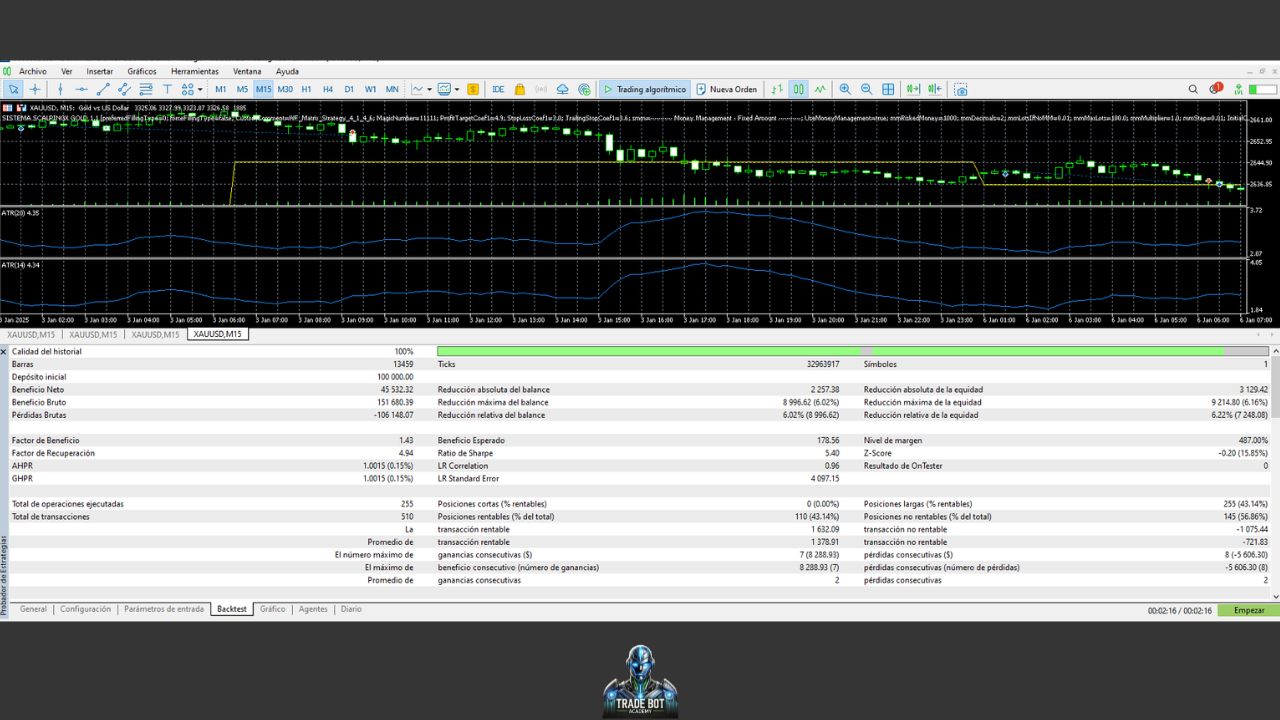
Task: Switch chart to H1 timeframe
Action: coord(307,89)
